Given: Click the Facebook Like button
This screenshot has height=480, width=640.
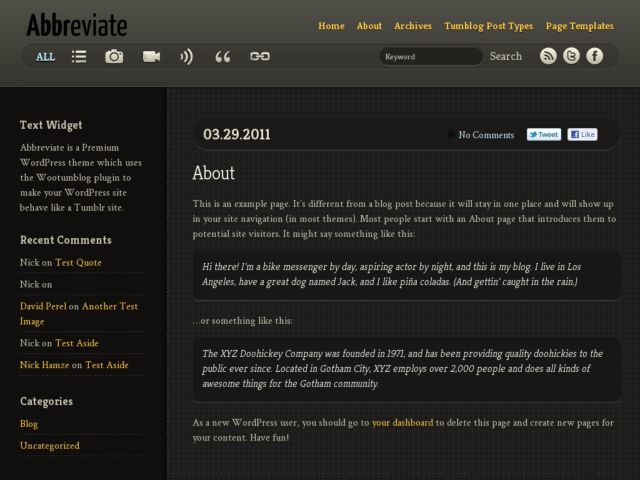Looking at the screenshot, I should coord(582,134).
